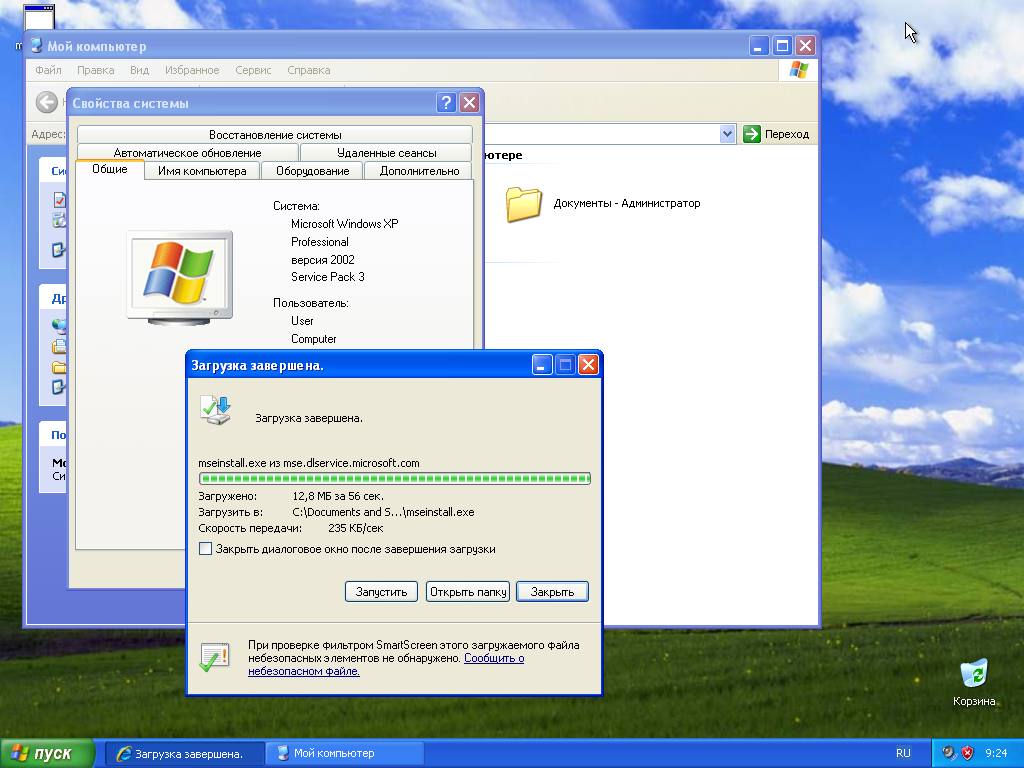
Task: Click the green download progress bar
Action: 394,479
